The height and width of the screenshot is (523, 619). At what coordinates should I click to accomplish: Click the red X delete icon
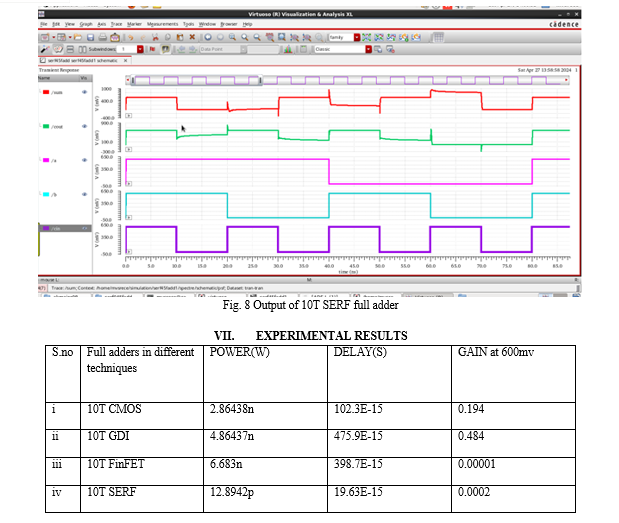192,37
